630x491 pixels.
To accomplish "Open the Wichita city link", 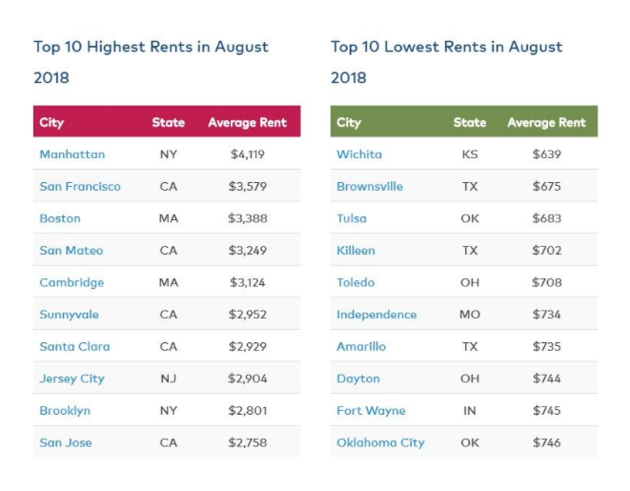I will [x=359, y=154].
